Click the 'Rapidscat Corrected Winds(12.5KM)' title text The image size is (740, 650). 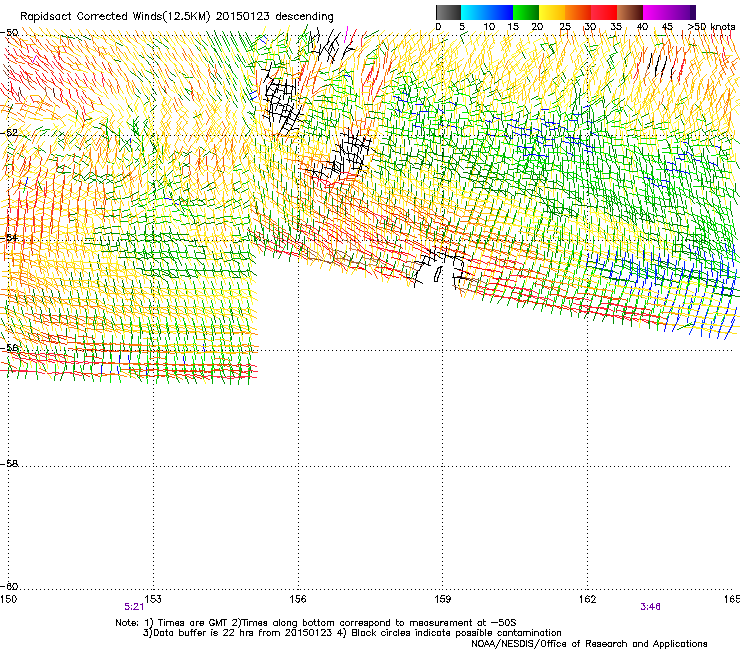(115, 17)
